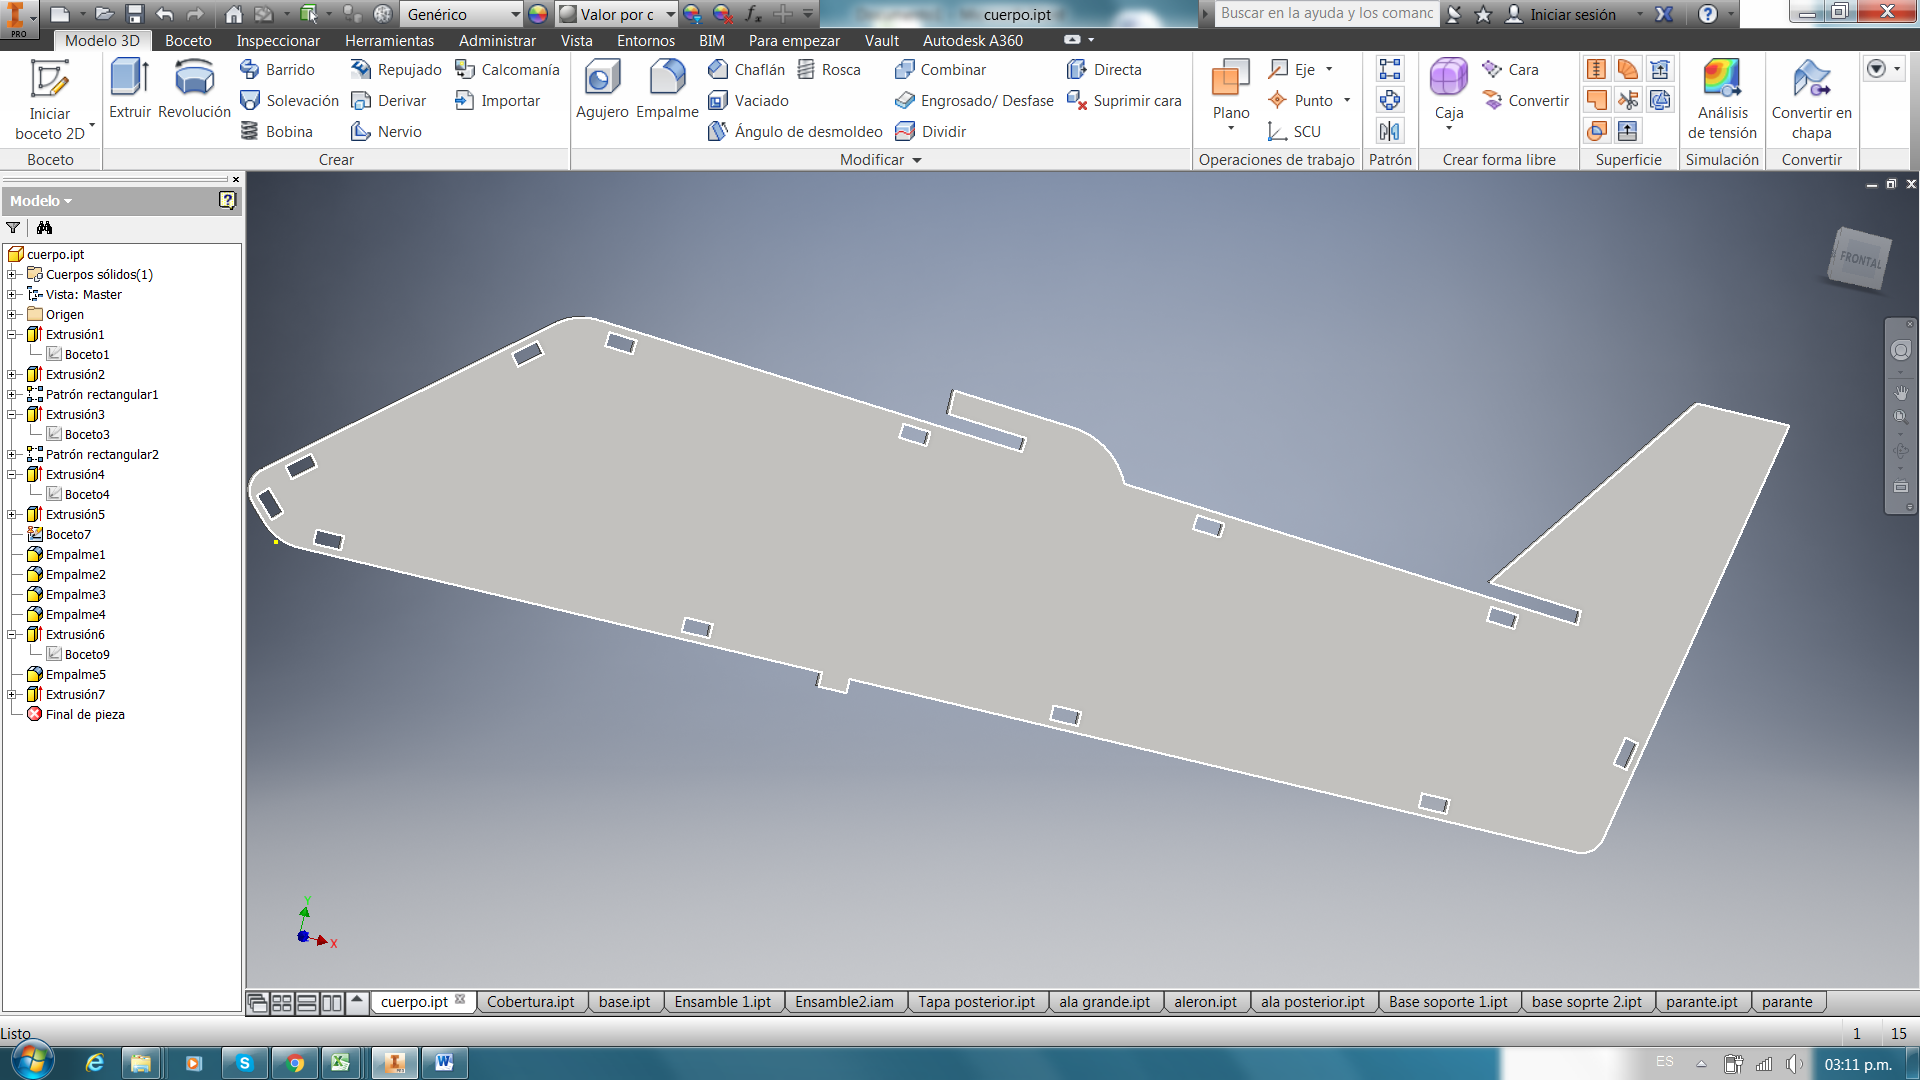
Task: Open the Herramientas ribbon tab
Action: (389, 41)
